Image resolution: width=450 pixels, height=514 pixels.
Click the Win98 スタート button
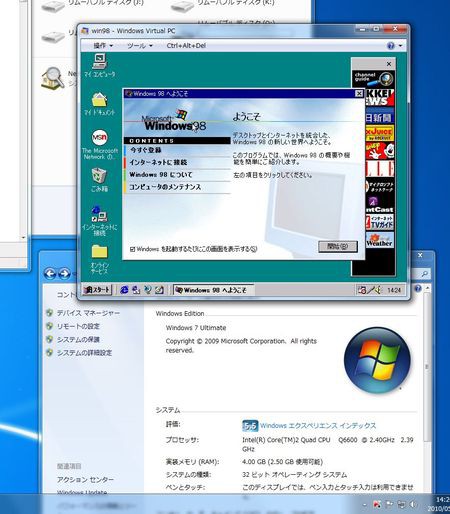(97, 290)
